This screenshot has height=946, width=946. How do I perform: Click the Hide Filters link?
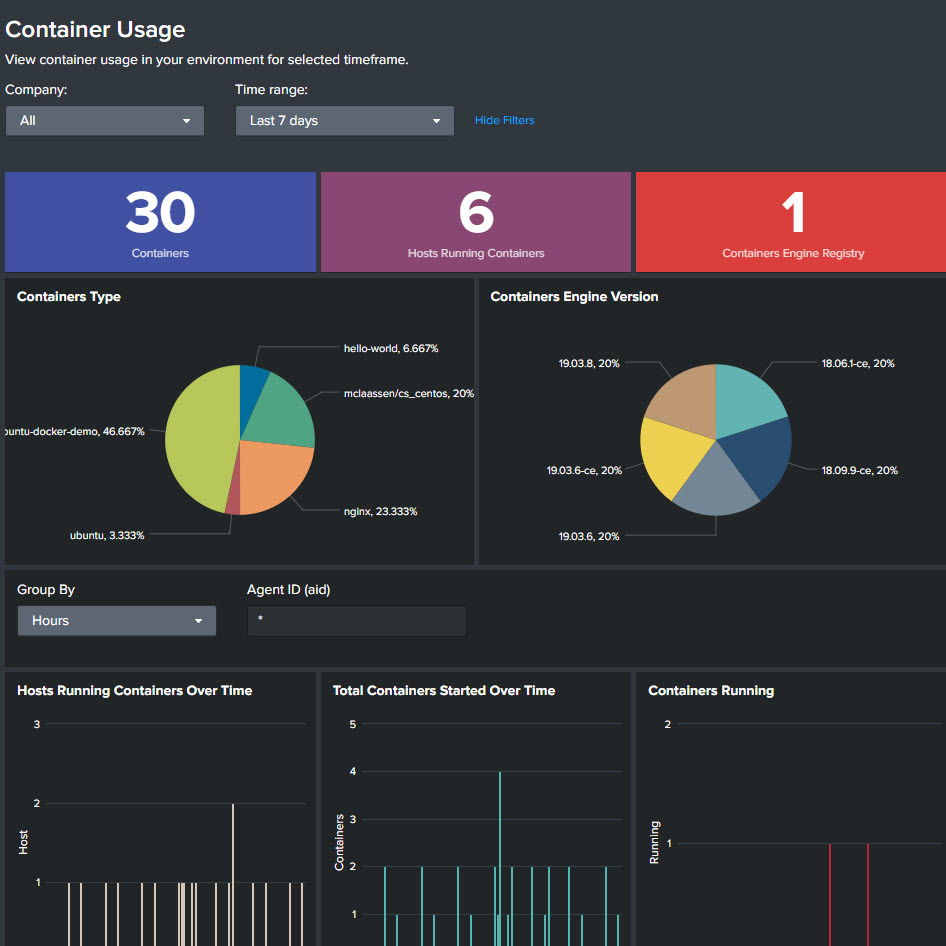(504, 120)
